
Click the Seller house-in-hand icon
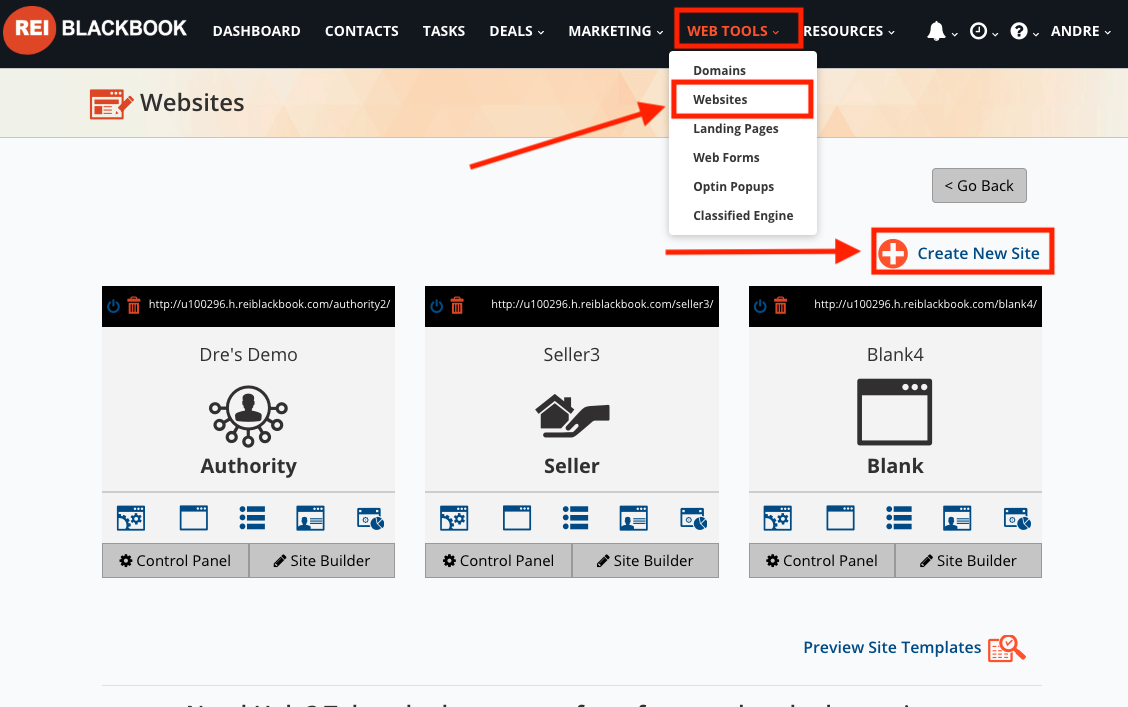572,416
